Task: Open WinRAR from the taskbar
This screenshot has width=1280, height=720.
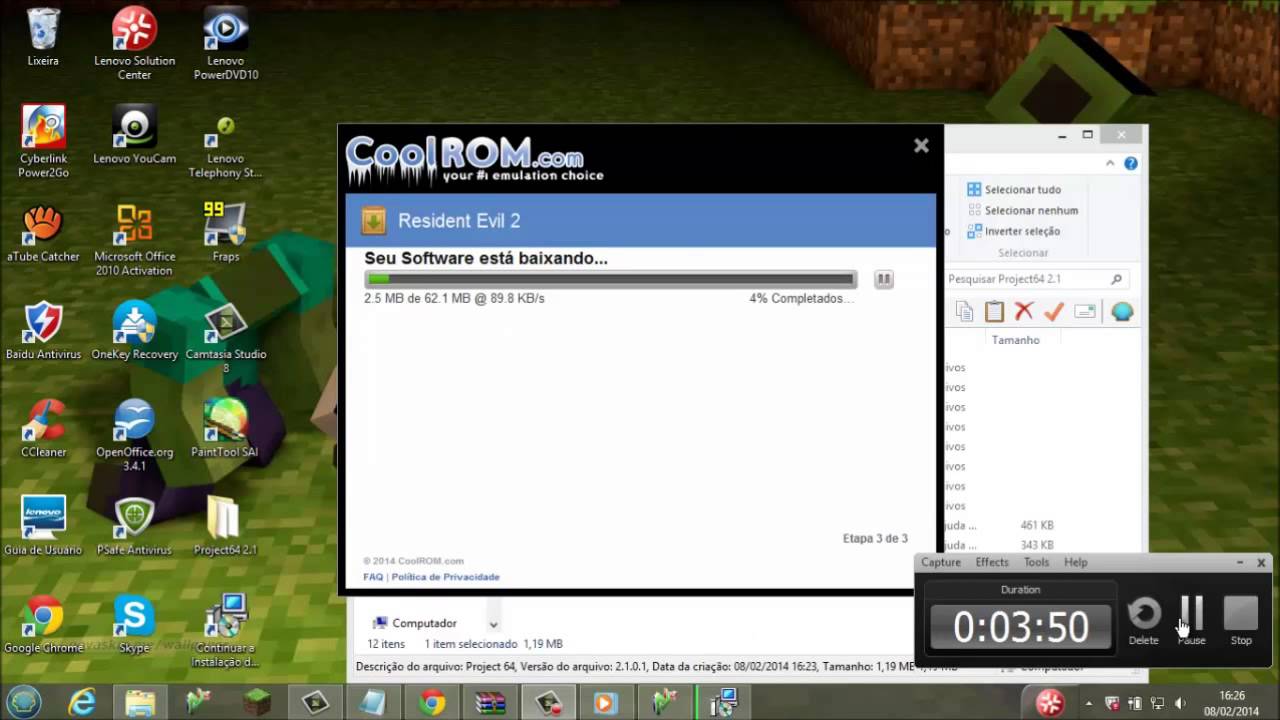Action: 490,702
